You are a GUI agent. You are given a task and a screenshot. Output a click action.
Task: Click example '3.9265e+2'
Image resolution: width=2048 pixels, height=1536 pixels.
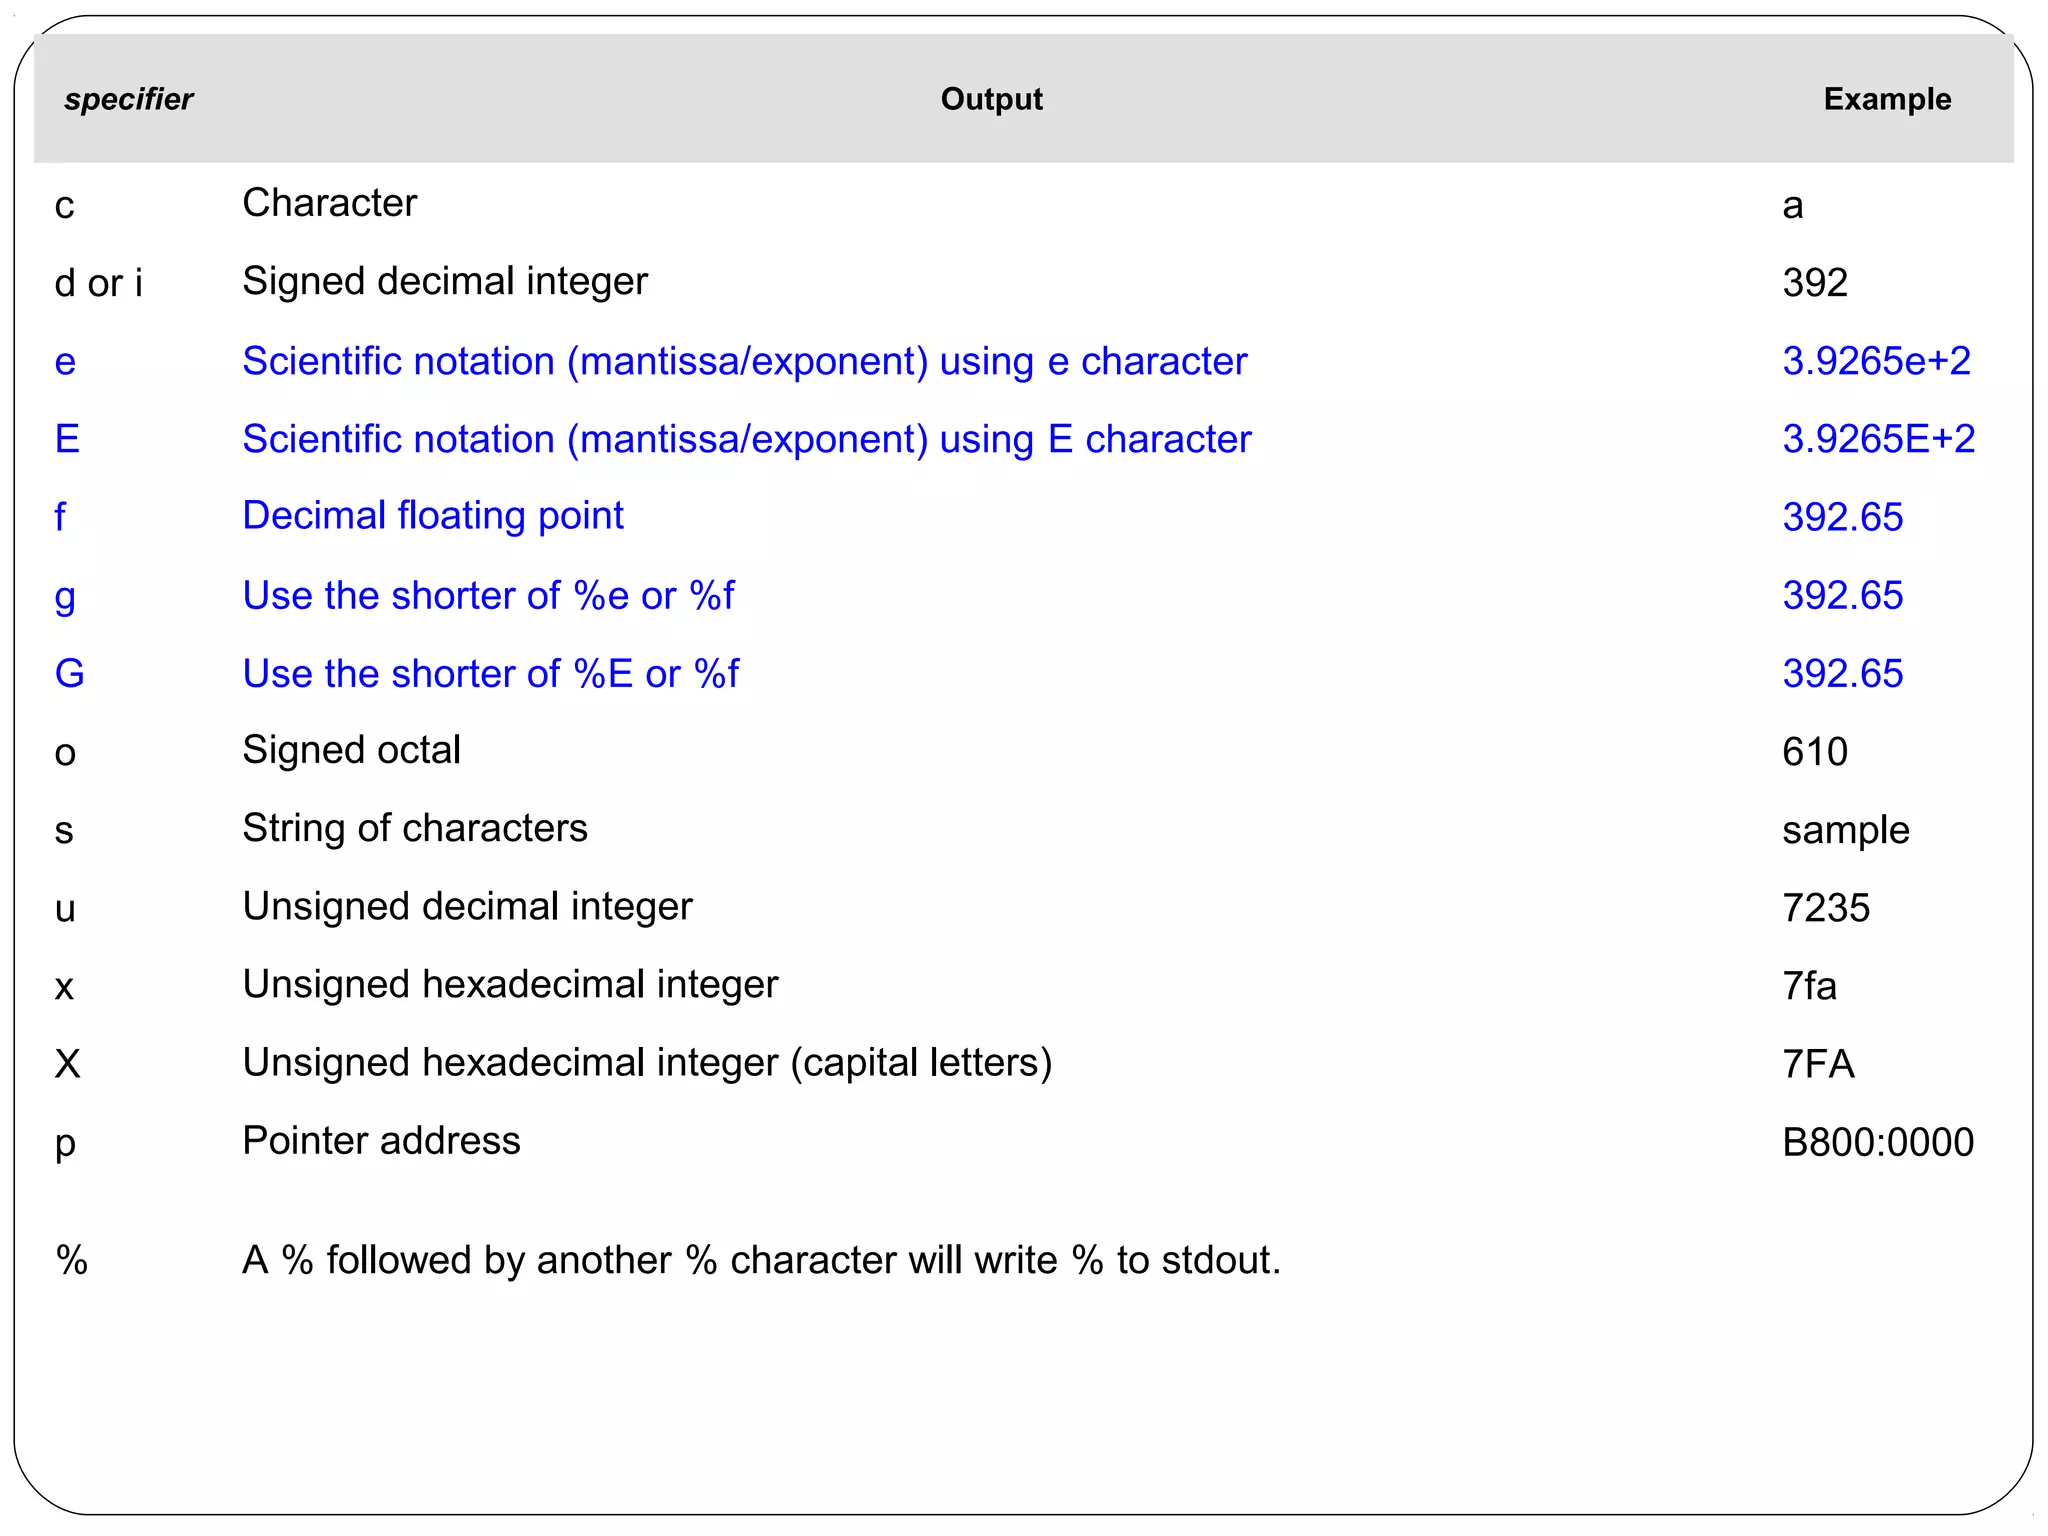[x=1877, y=361]
